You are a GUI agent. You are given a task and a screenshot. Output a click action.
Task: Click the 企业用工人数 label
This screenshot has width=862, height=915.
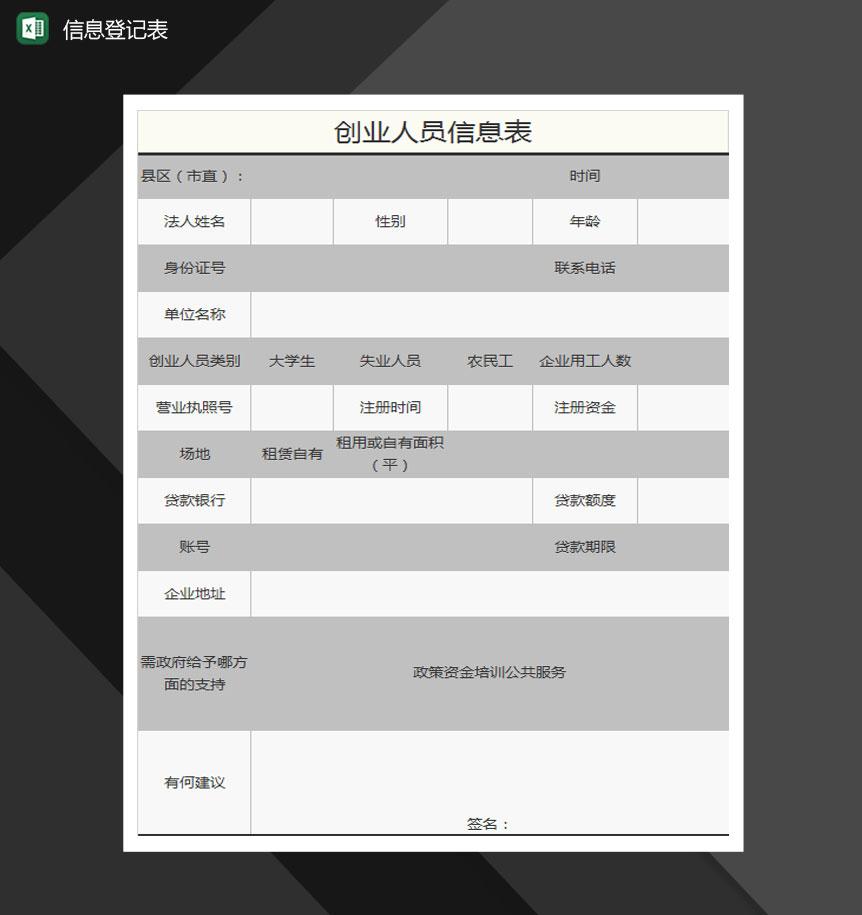(x=585, y=361)
